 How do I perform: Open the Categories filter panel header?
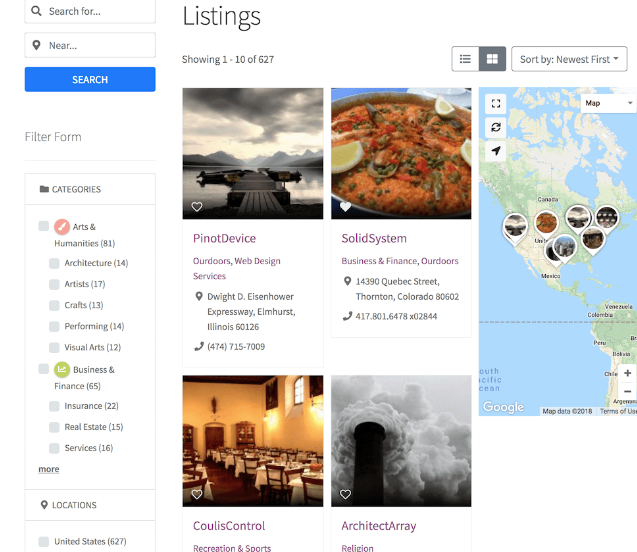[90, 189]
